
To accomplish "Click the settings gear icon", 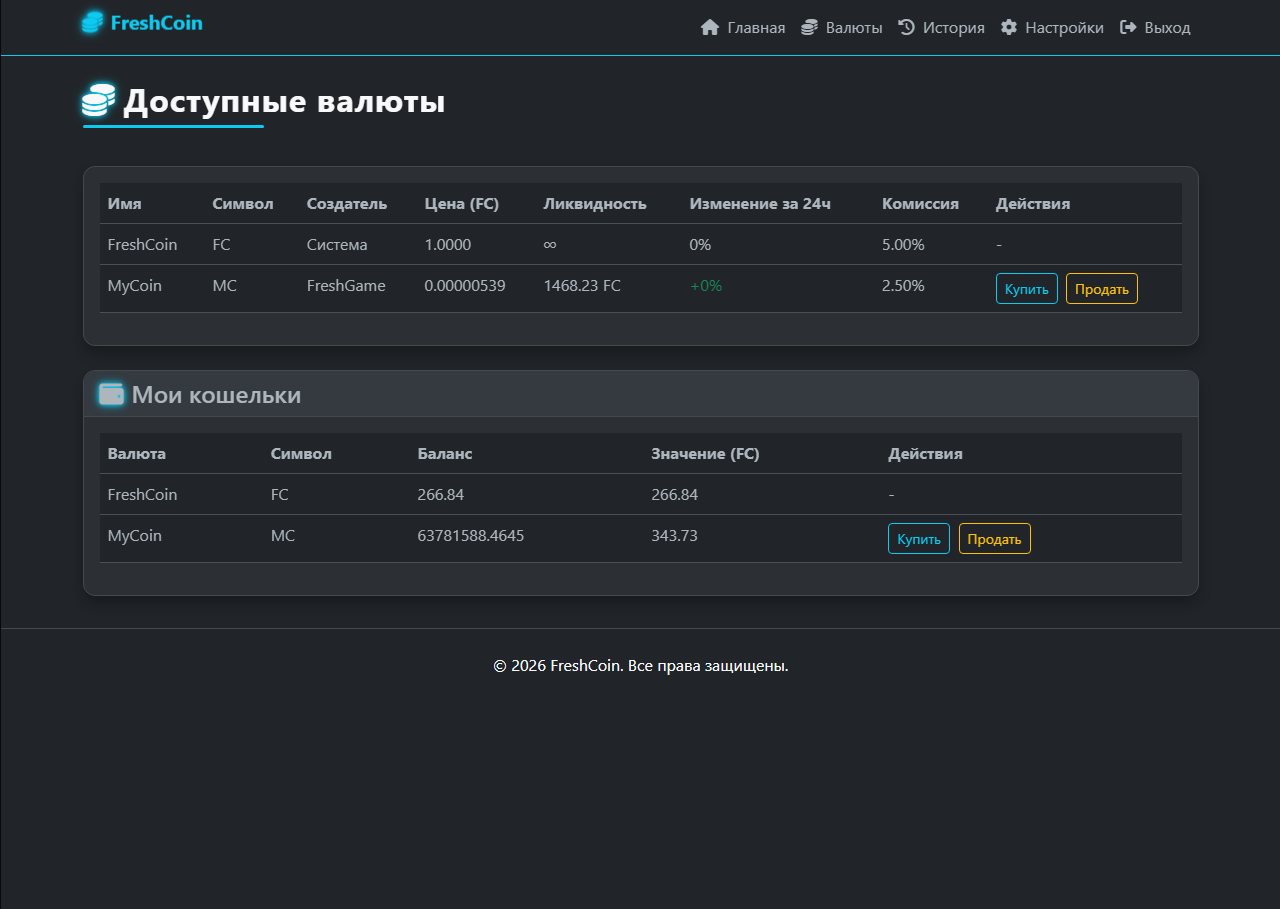I will coord(1009,28).
